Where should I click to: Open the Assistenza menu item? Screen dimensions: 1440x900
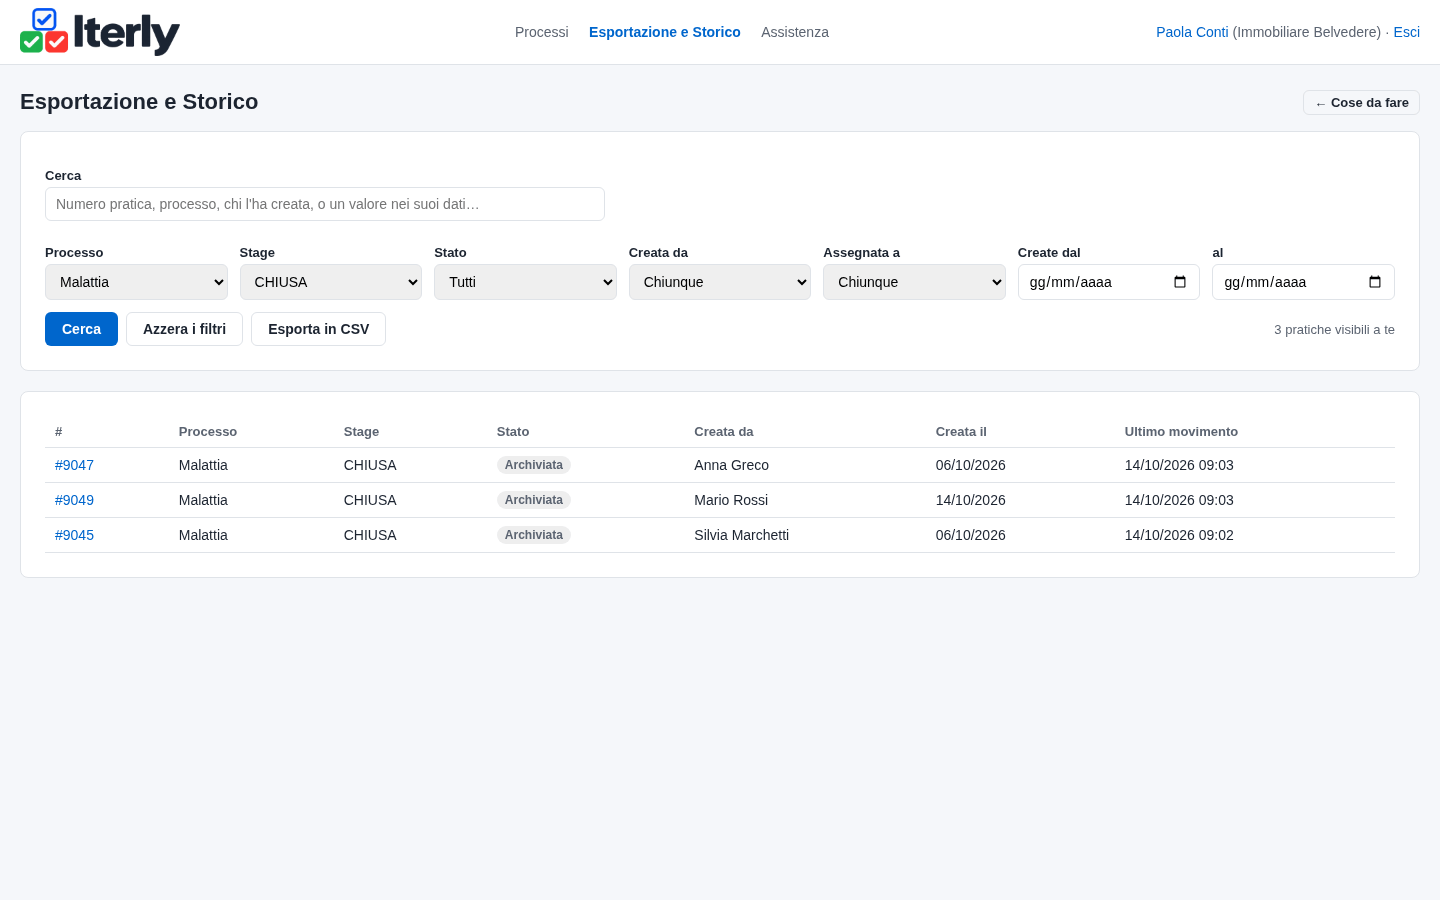pyautogui.click(x=795, y=32)
